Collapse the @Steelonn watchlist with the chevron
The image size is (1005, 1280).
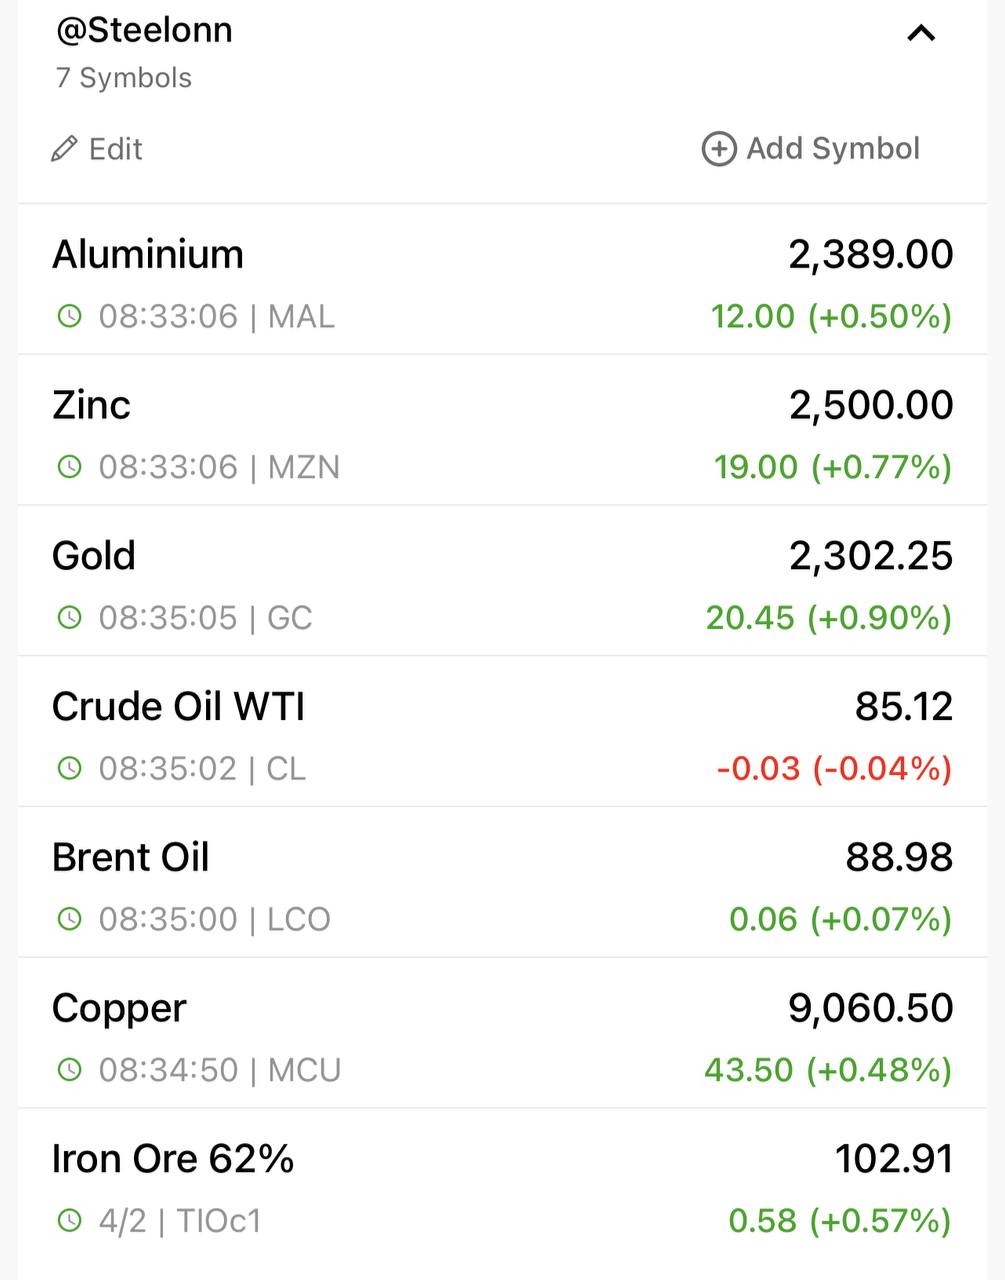point(920,33)
